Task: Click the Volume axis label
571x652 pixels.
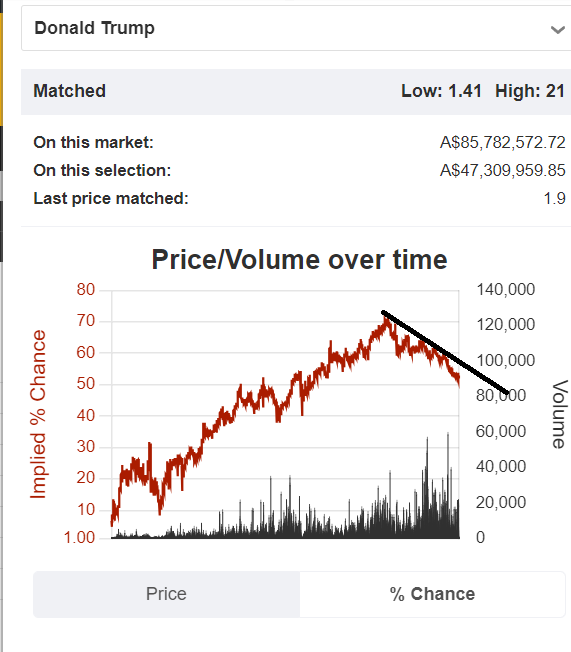Action: 559,414
